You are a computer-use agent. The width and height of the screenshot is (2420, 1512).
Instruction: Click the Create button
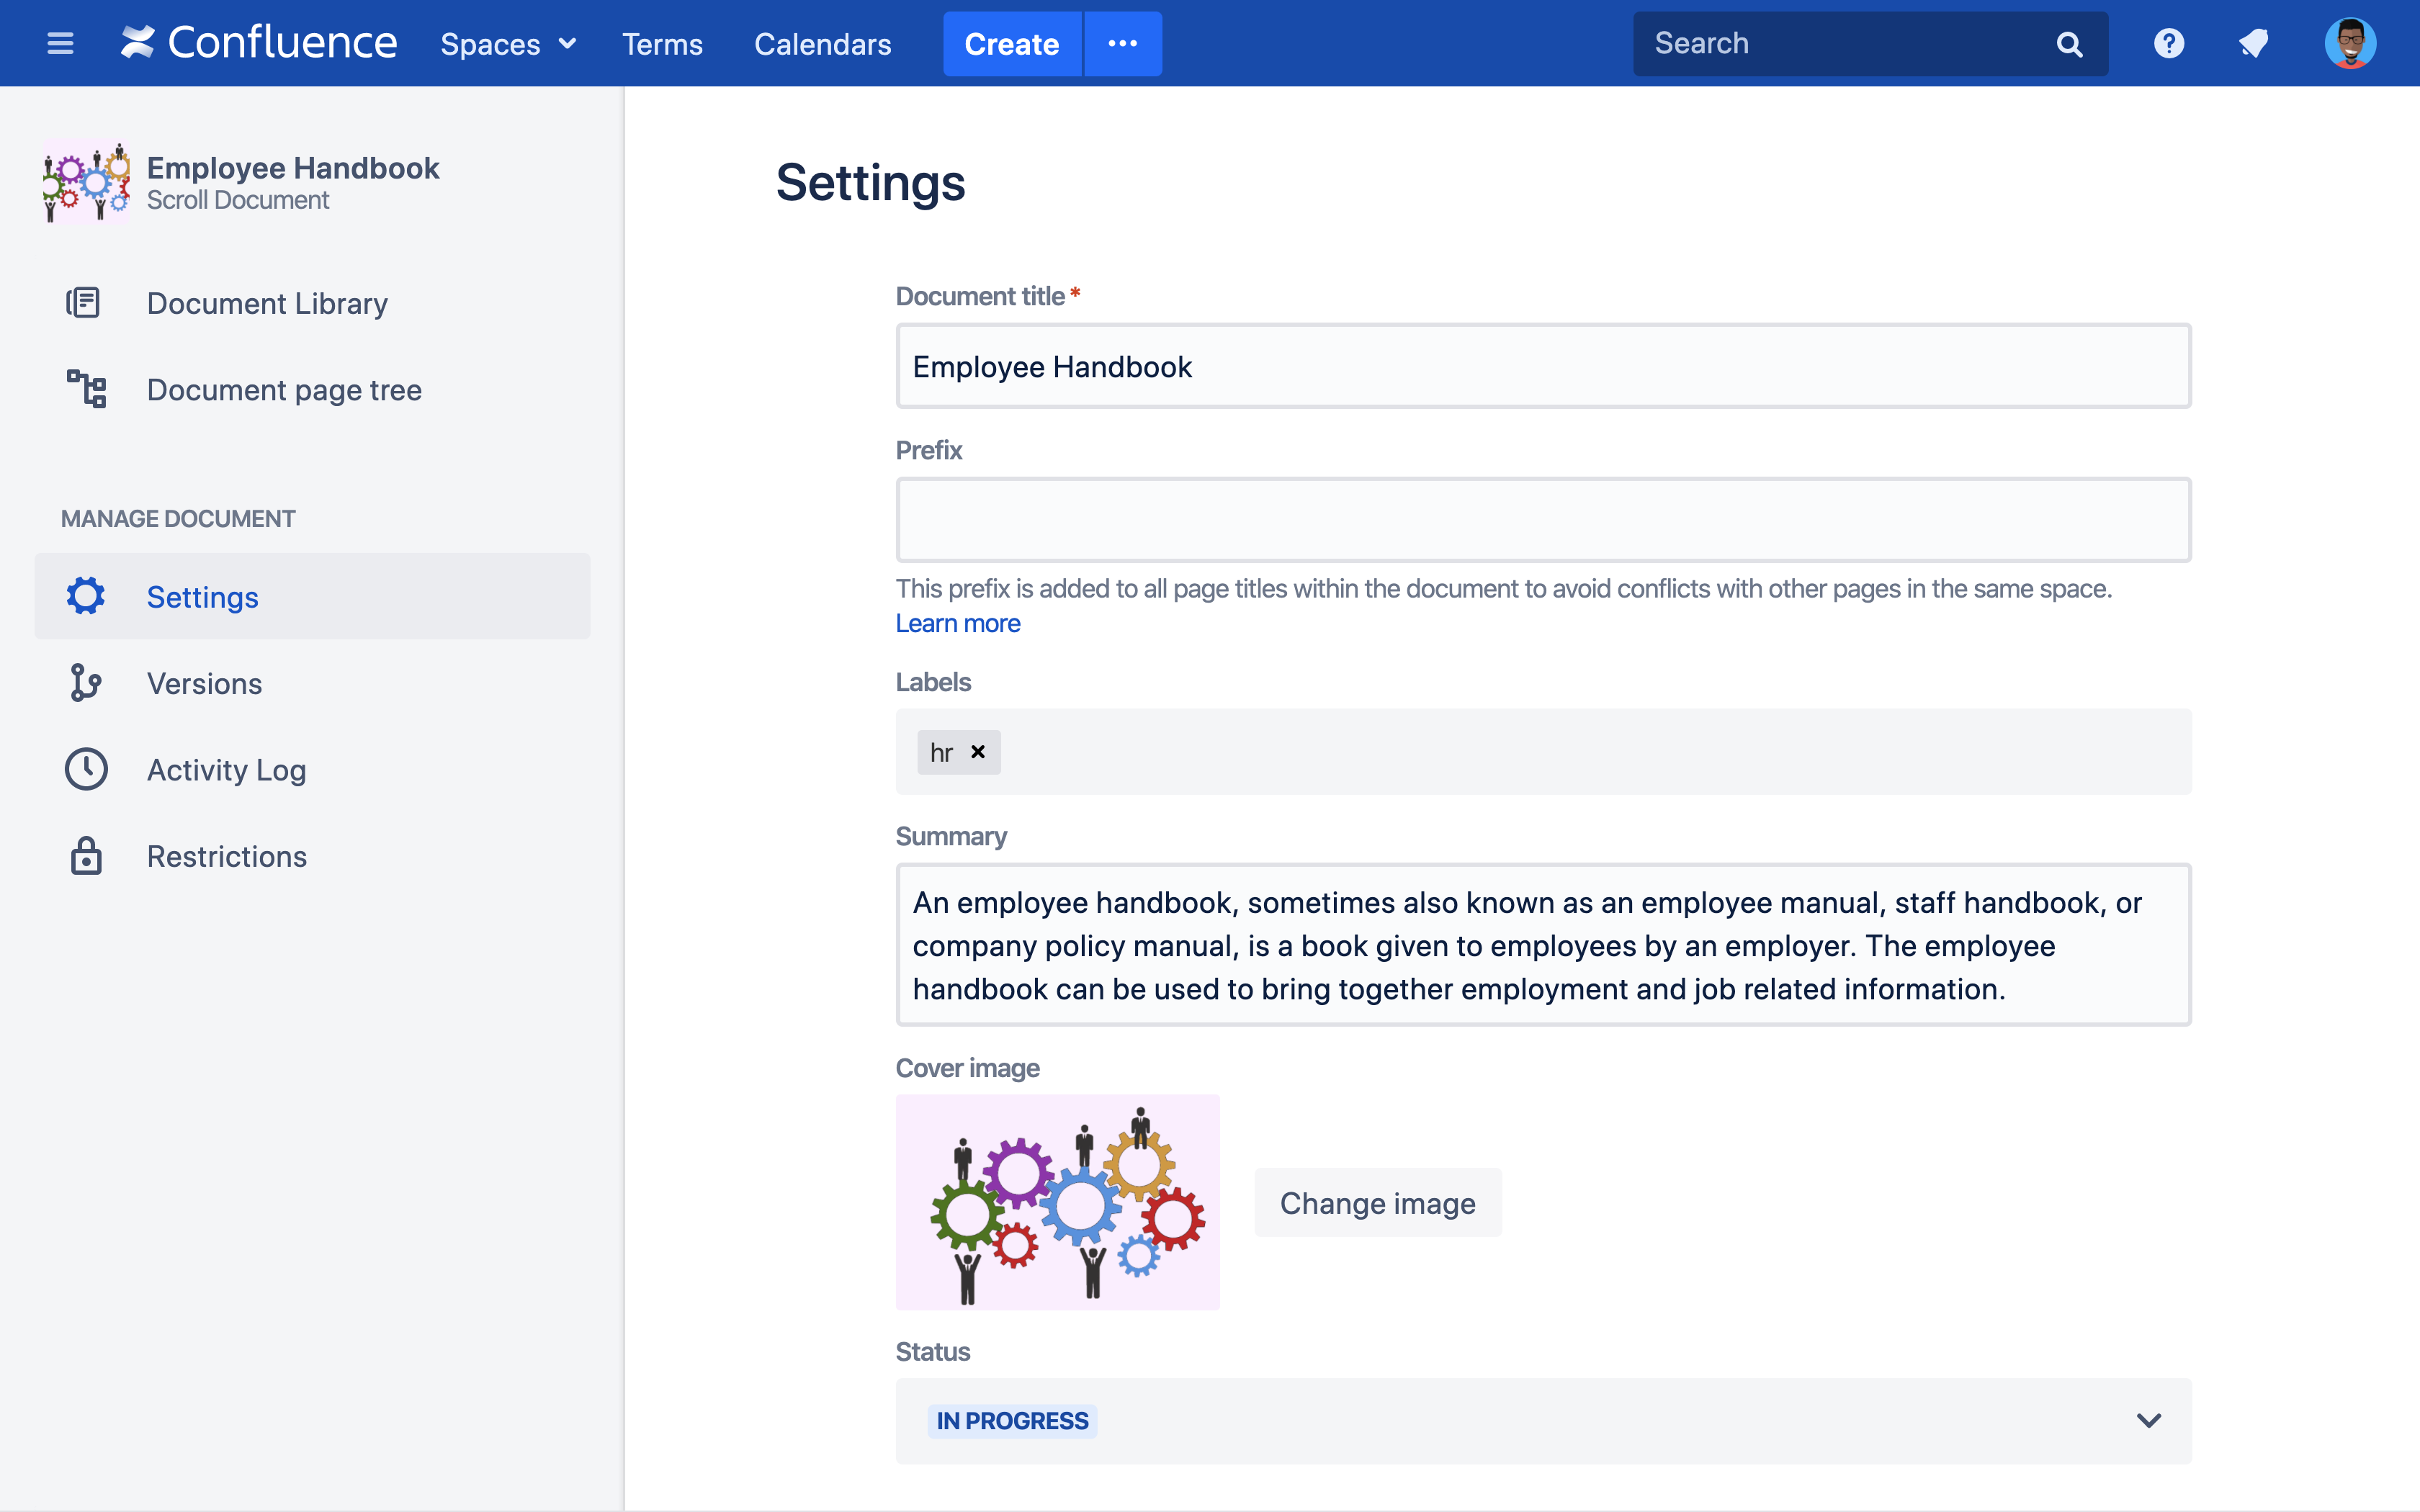(1011, 44)
